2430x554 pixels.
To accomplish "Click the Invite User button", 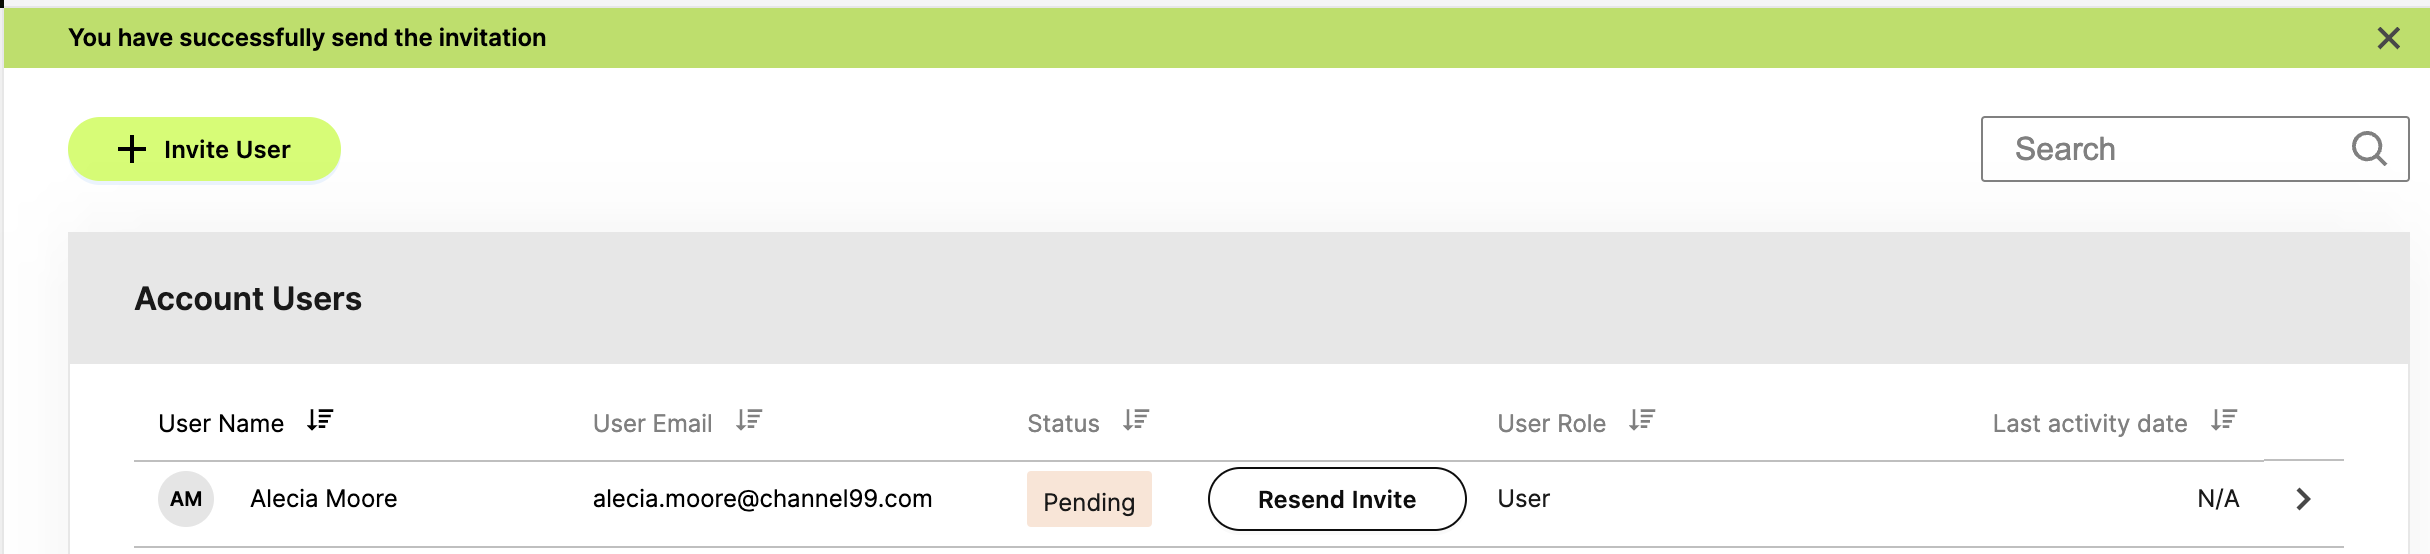I will click(x=204, y=149).
